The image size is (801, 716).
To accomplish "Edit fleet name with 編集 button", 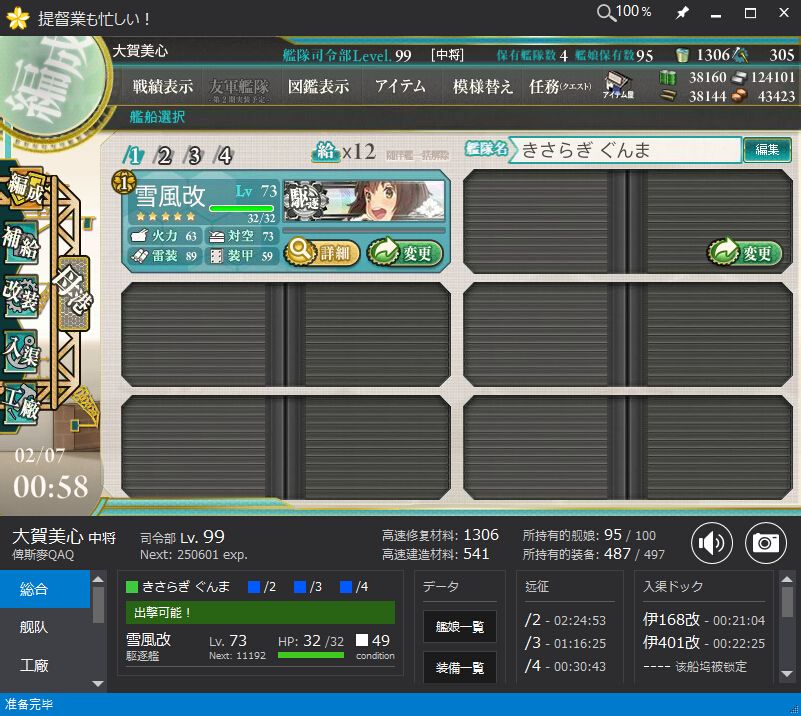I will [767, 150].
